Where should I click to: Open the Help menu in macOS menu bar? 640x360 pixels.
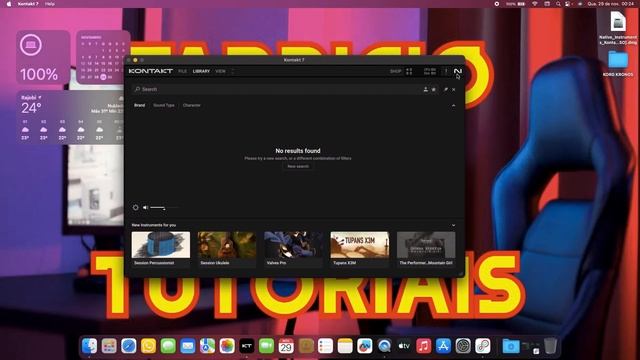tap(50, 4)
